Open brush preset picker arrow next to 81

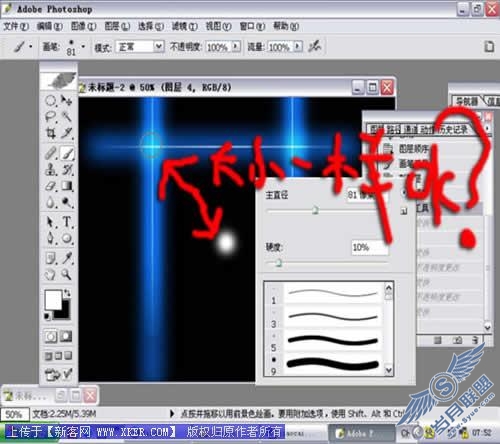tap(83, 46)
